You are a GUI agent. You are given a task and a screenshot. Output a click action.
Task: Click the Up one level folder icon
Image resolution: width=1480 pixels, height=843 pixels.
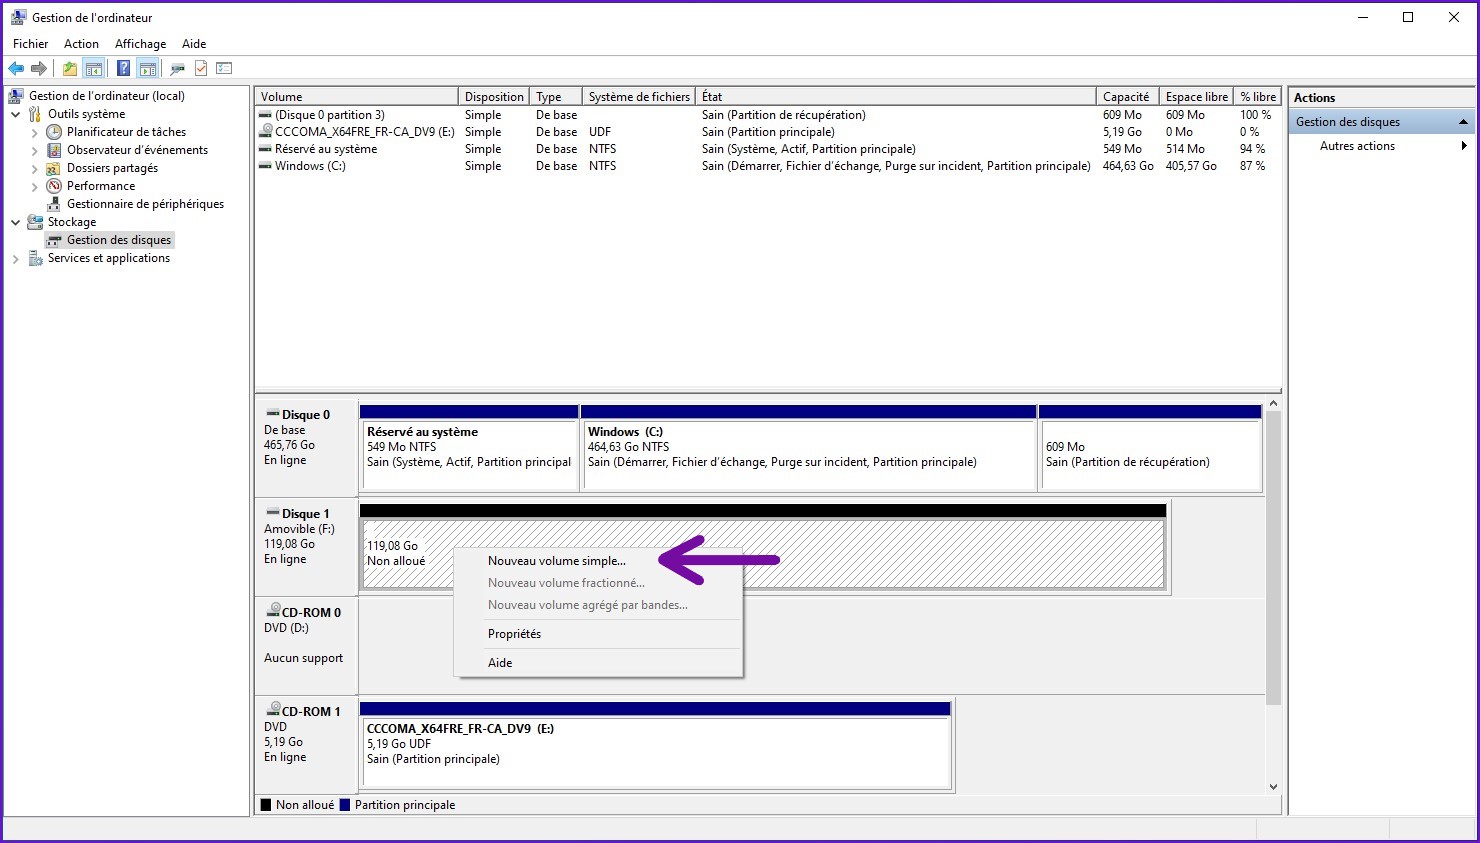pos(69,69)
